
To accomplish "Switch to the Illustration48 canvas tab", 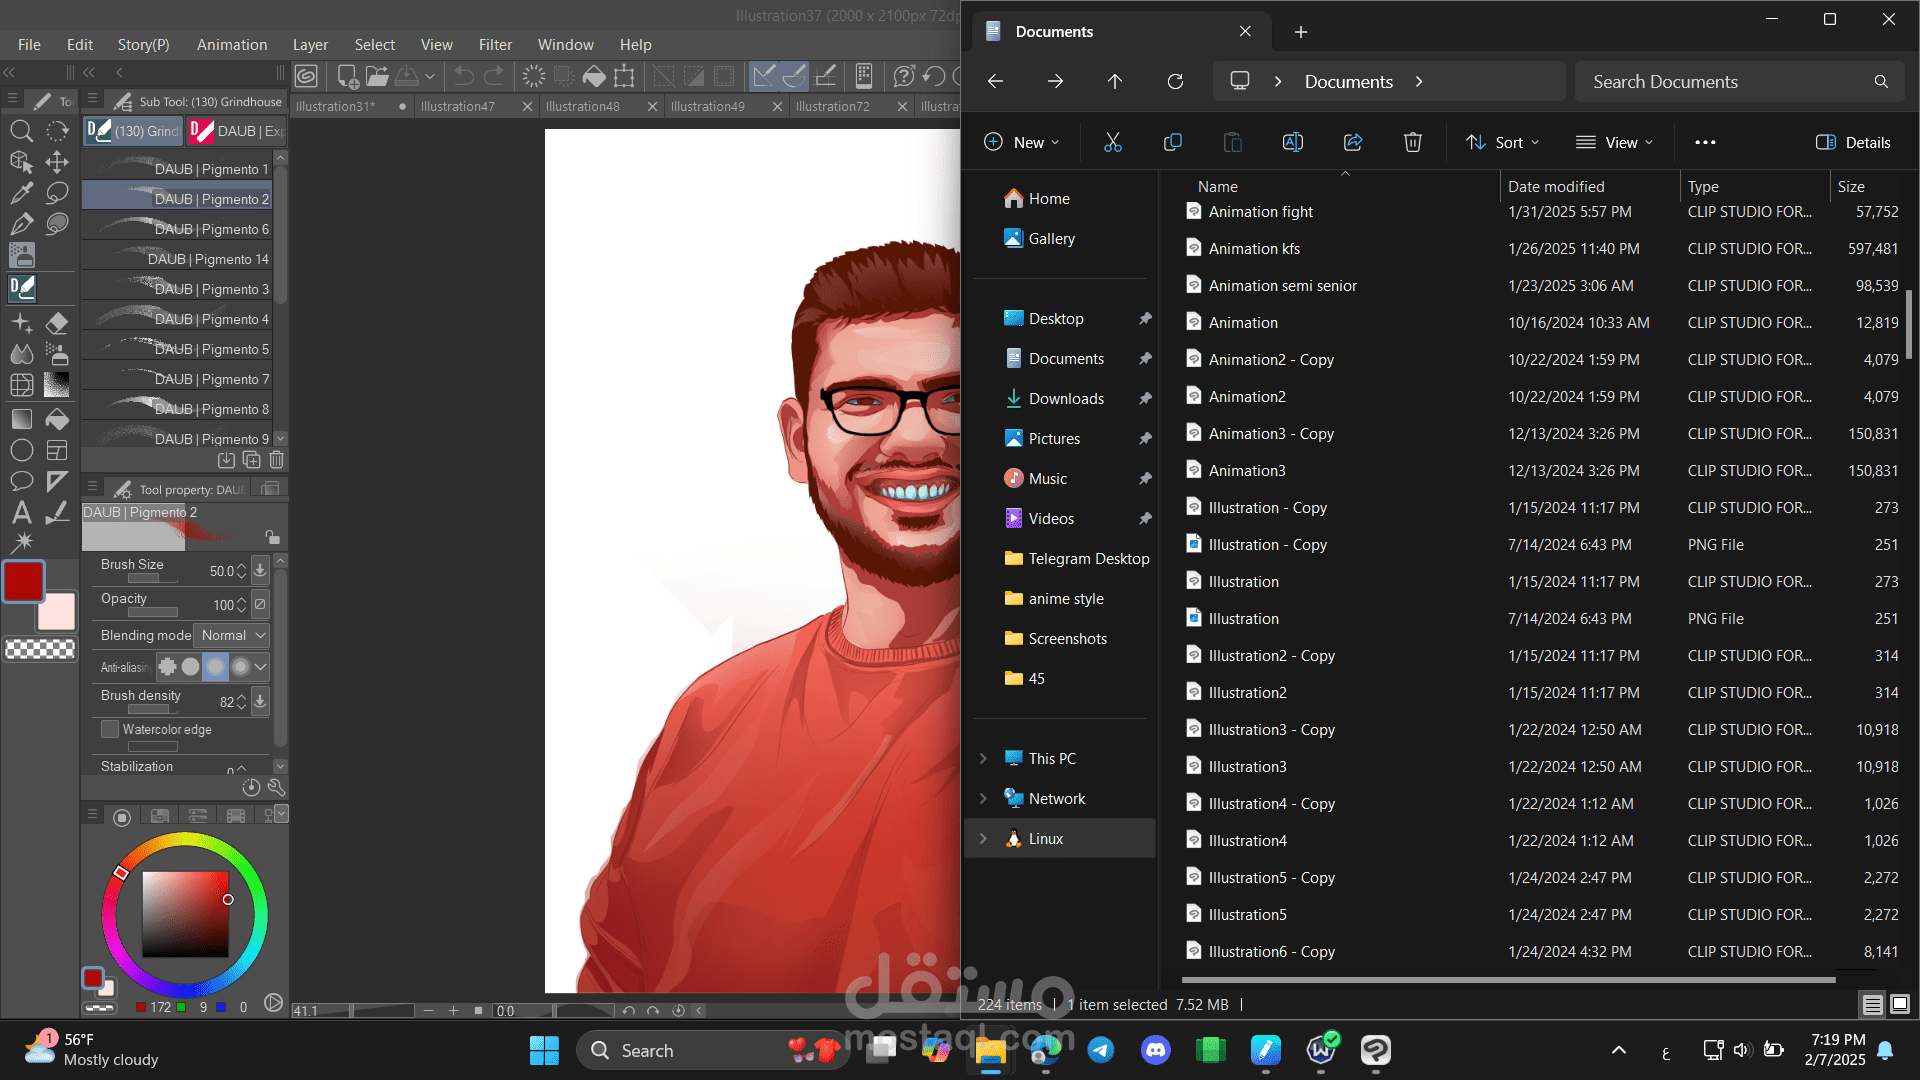I will (x=583, y=106).
